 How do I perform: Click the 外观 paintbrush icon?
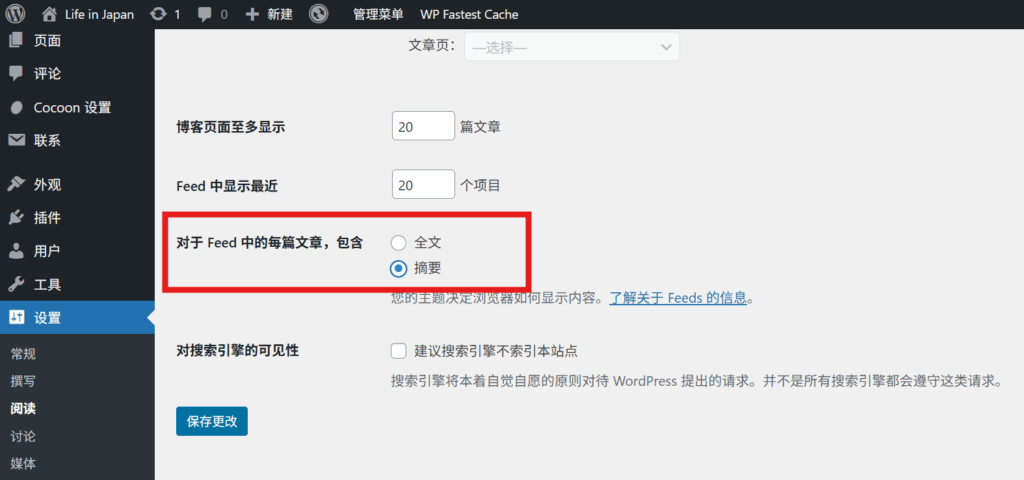(16, 184)
